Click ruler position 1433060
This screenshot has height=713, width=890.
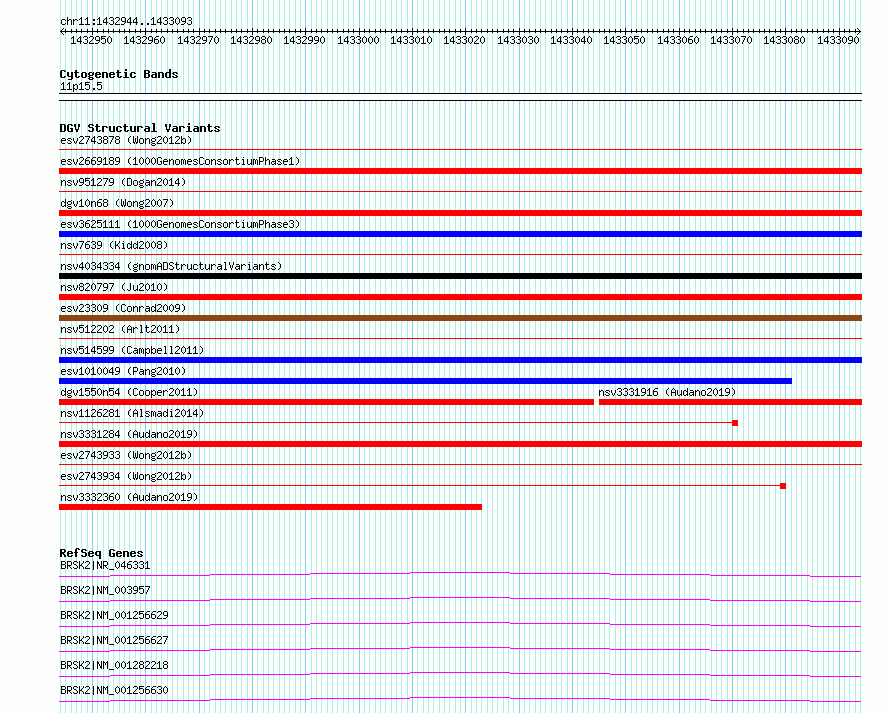pyautogui.click(x=678, y=40)
